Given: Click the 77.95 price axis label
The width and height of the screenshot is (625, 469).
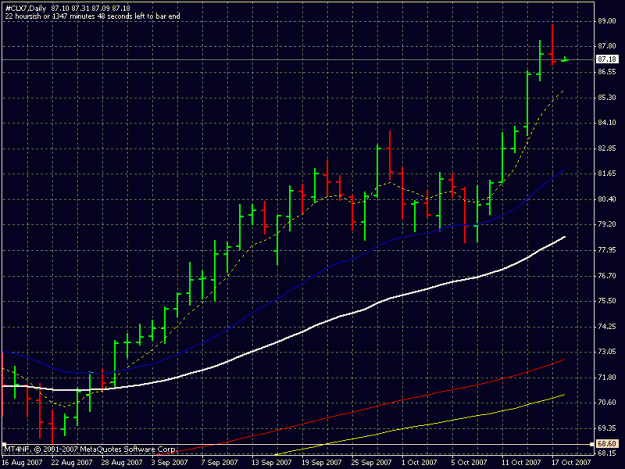Looking at the screenshot, I should pyautogui.click(x=607, y=250).
